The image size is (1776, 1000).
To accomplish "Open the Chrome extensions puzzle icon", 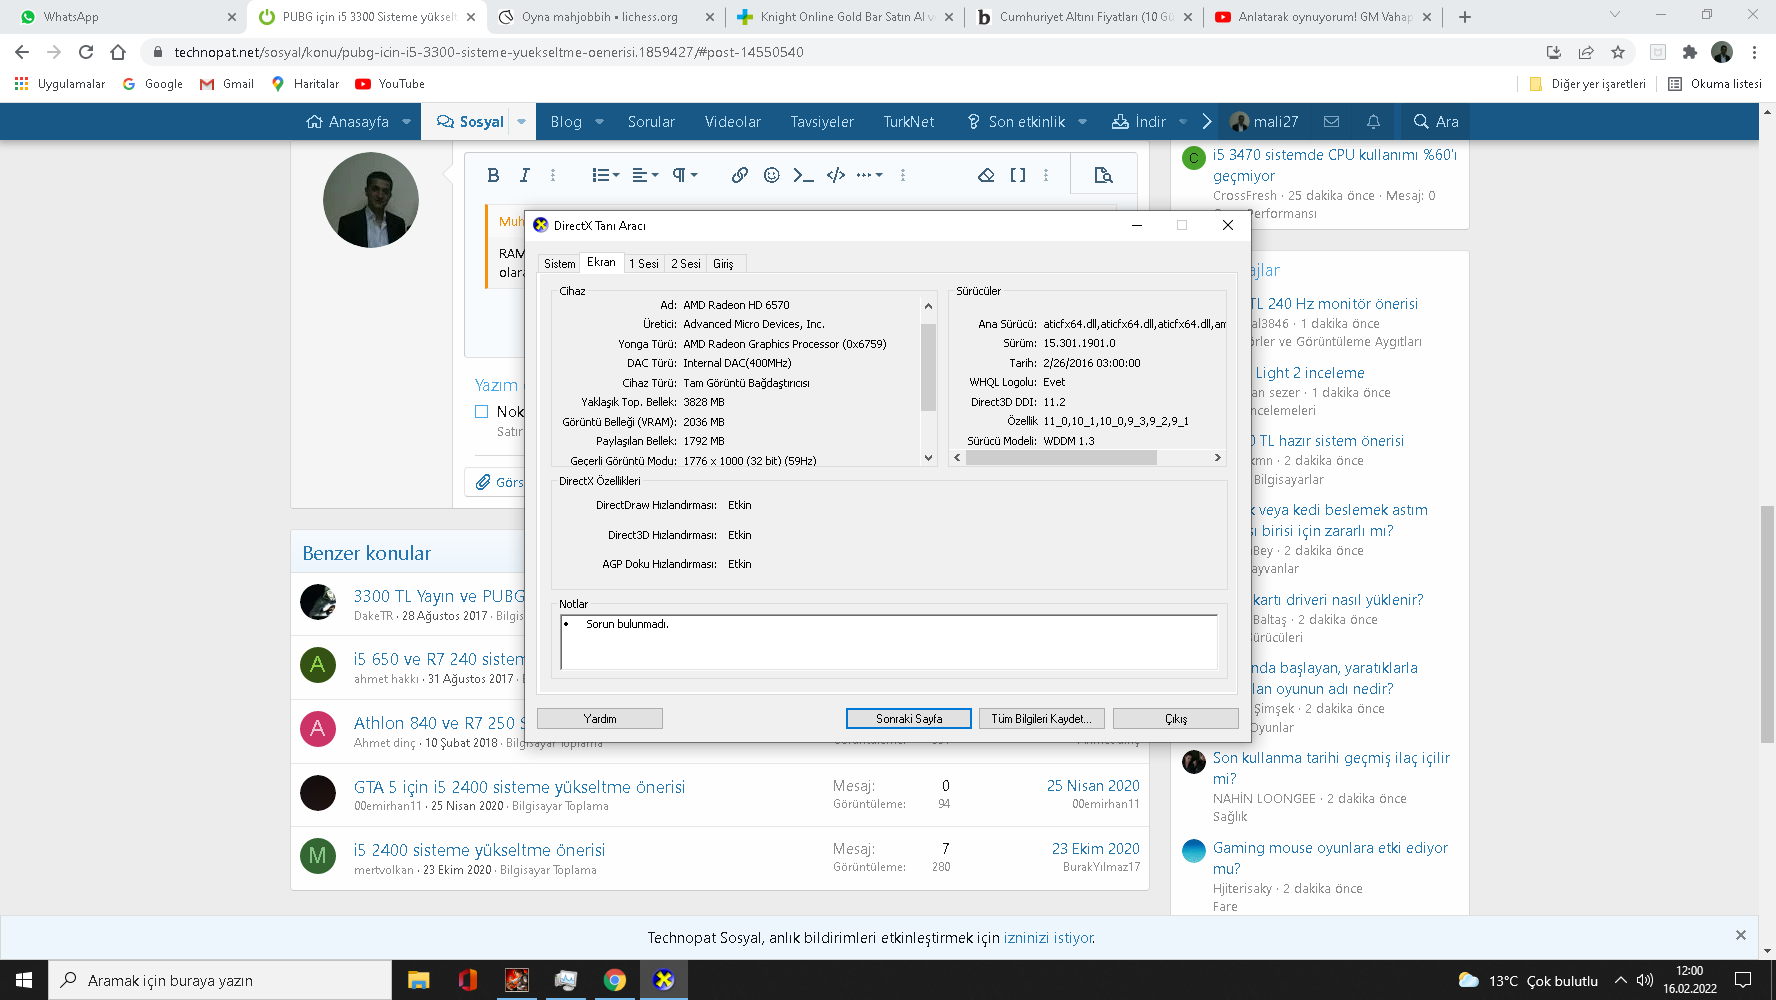I will click(x=1690, y=52).
